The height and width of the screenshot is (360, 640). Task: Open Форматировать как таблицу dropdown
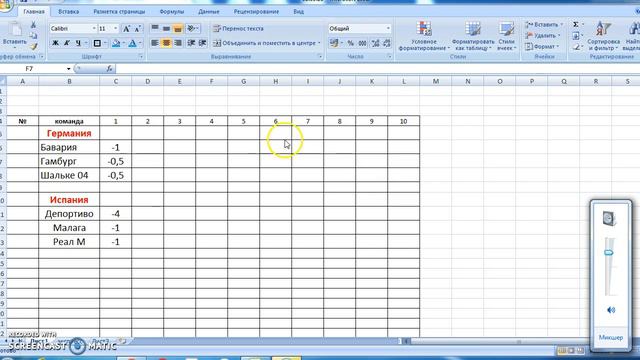pyautogui.click(x=473, y=36)
